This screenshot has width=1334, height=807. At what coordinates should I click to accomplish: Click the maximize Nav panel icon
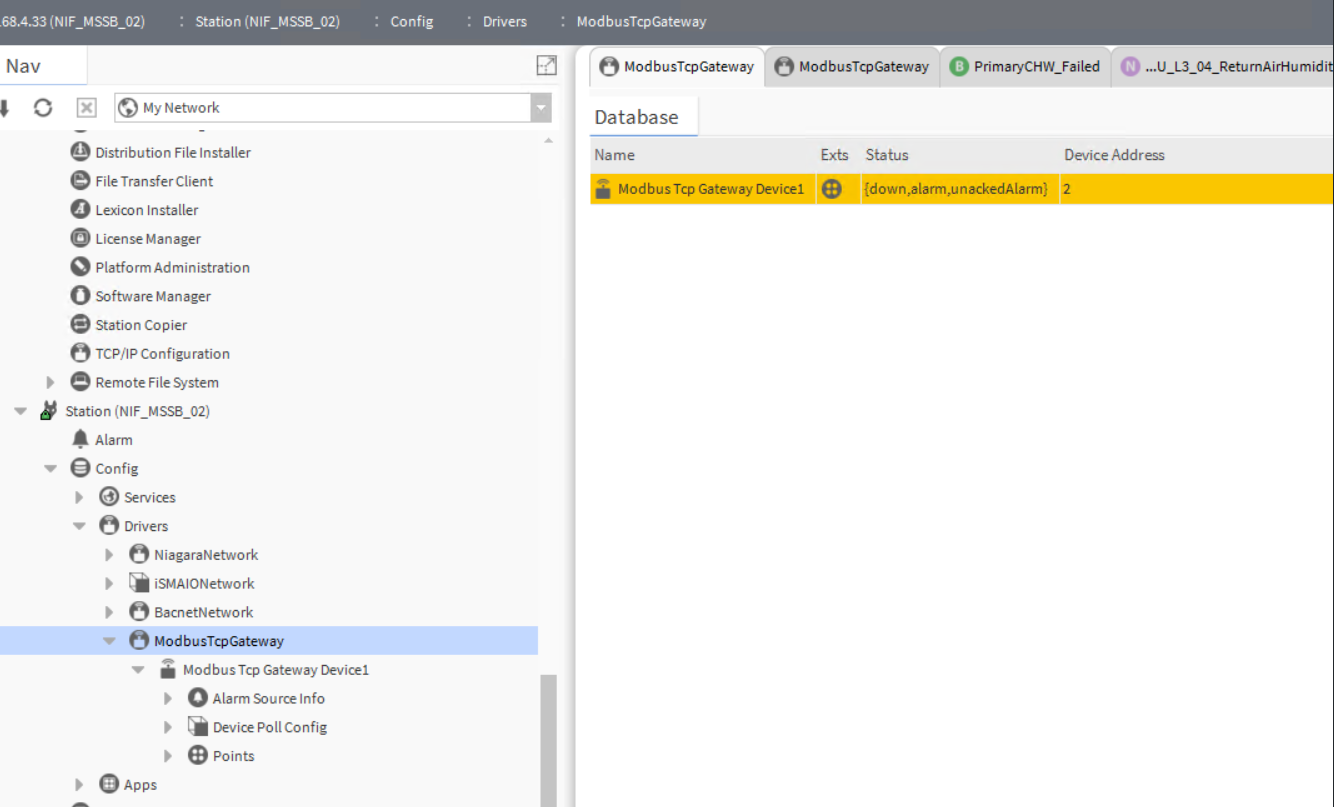pyautogui.click(x=546, y=66)
